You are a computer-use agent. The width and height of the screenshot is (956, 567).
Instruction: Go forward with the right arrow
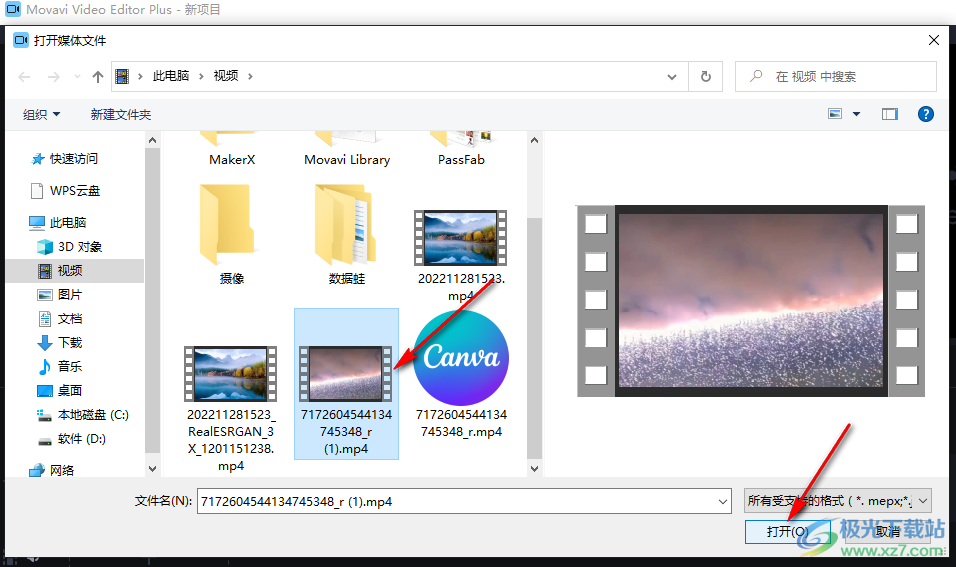[54, 77]
